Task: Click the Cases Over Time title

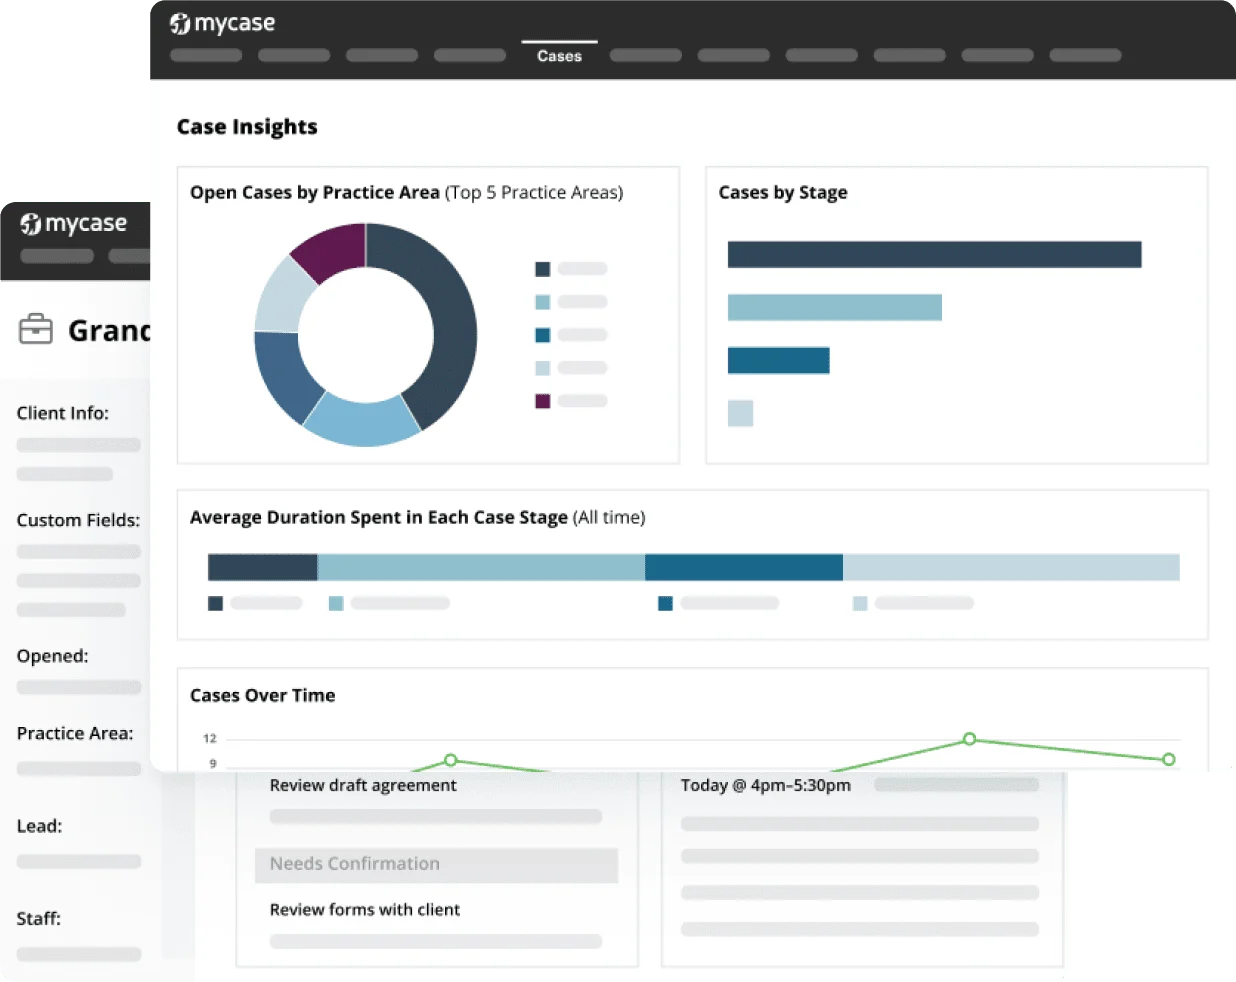Action: click(263, 695)
